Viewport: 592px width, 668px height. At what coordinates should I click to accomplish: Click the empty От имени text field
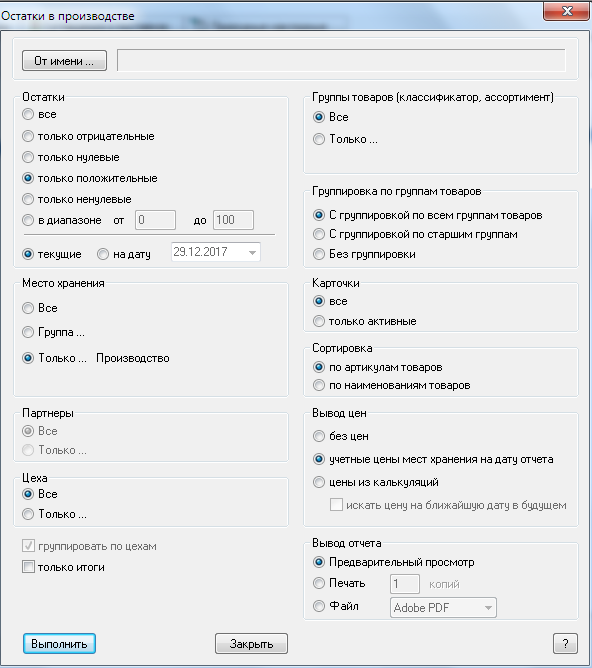click(341, 60)
